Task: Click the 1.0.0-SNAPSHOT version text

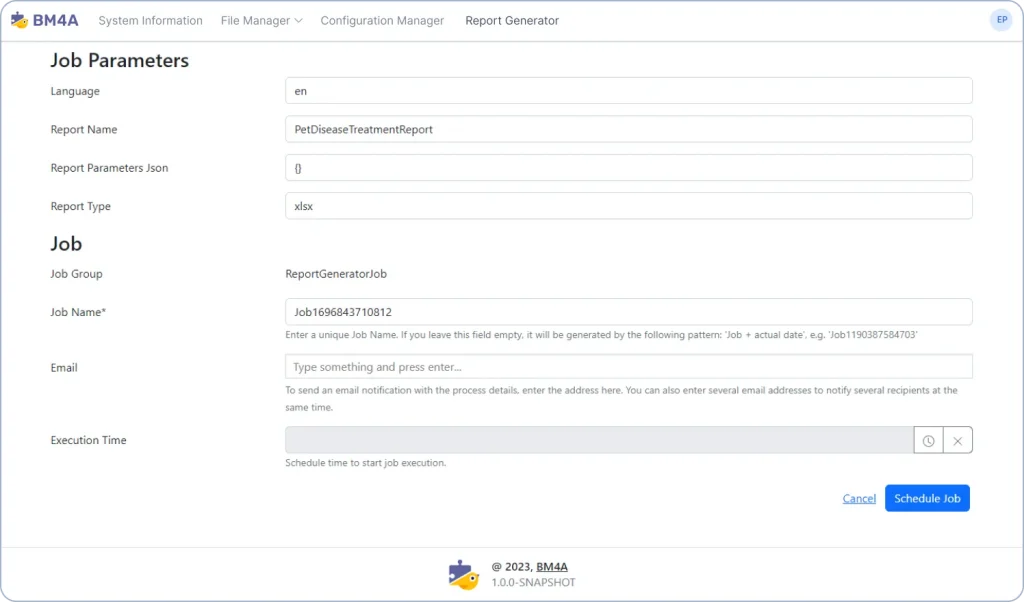Action: point(534,582)
